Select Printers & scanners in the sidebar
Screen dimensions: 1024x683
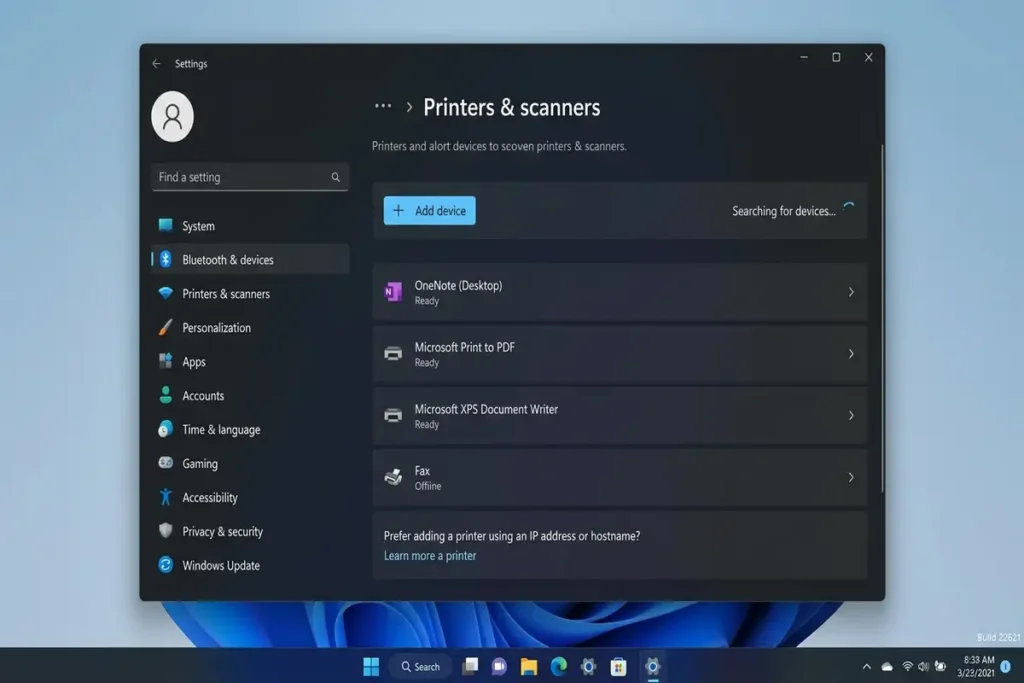point(250,294)
